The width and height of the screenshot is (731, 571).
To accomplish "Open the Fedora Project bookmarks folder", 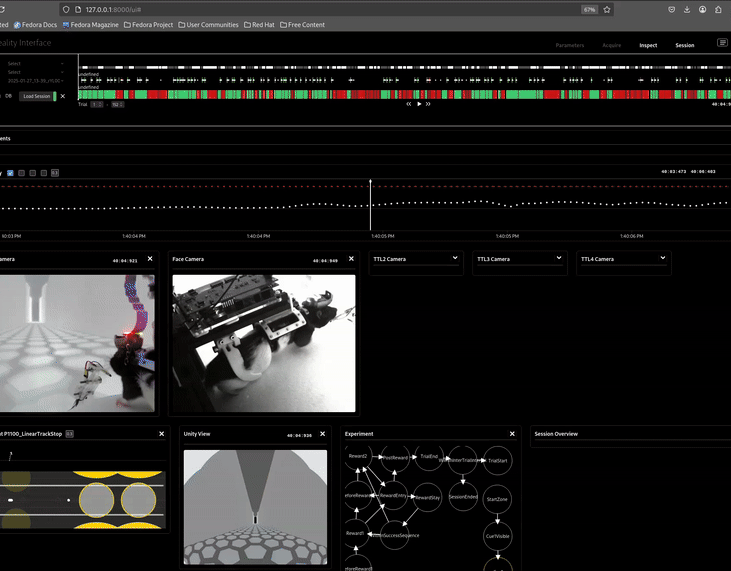I will tap(148, 25).
